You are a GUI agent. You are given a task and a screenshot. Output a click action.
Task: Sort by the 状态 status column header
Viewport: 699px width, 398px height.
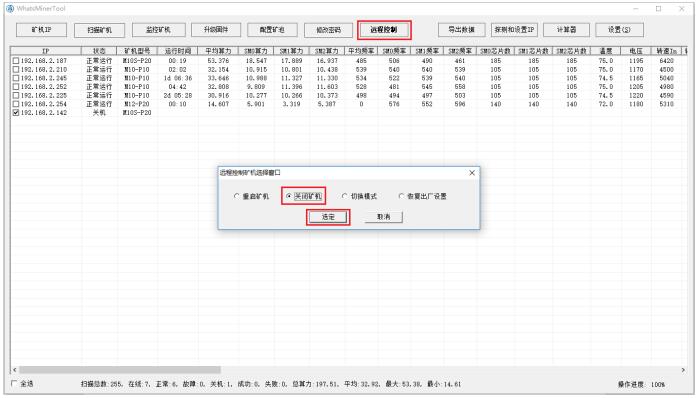(x=99, y=51)
